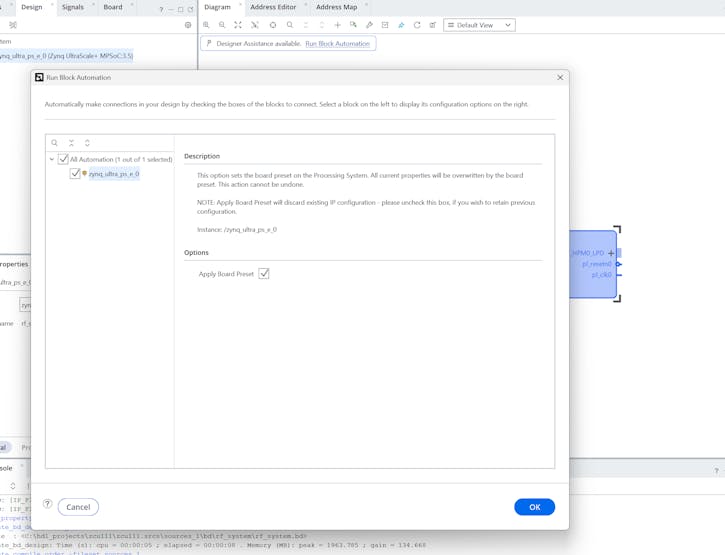Click the zoom in icon in Diagram toolbar
The width and height of the screenshot is (725, 555).
tap(206, 25)
